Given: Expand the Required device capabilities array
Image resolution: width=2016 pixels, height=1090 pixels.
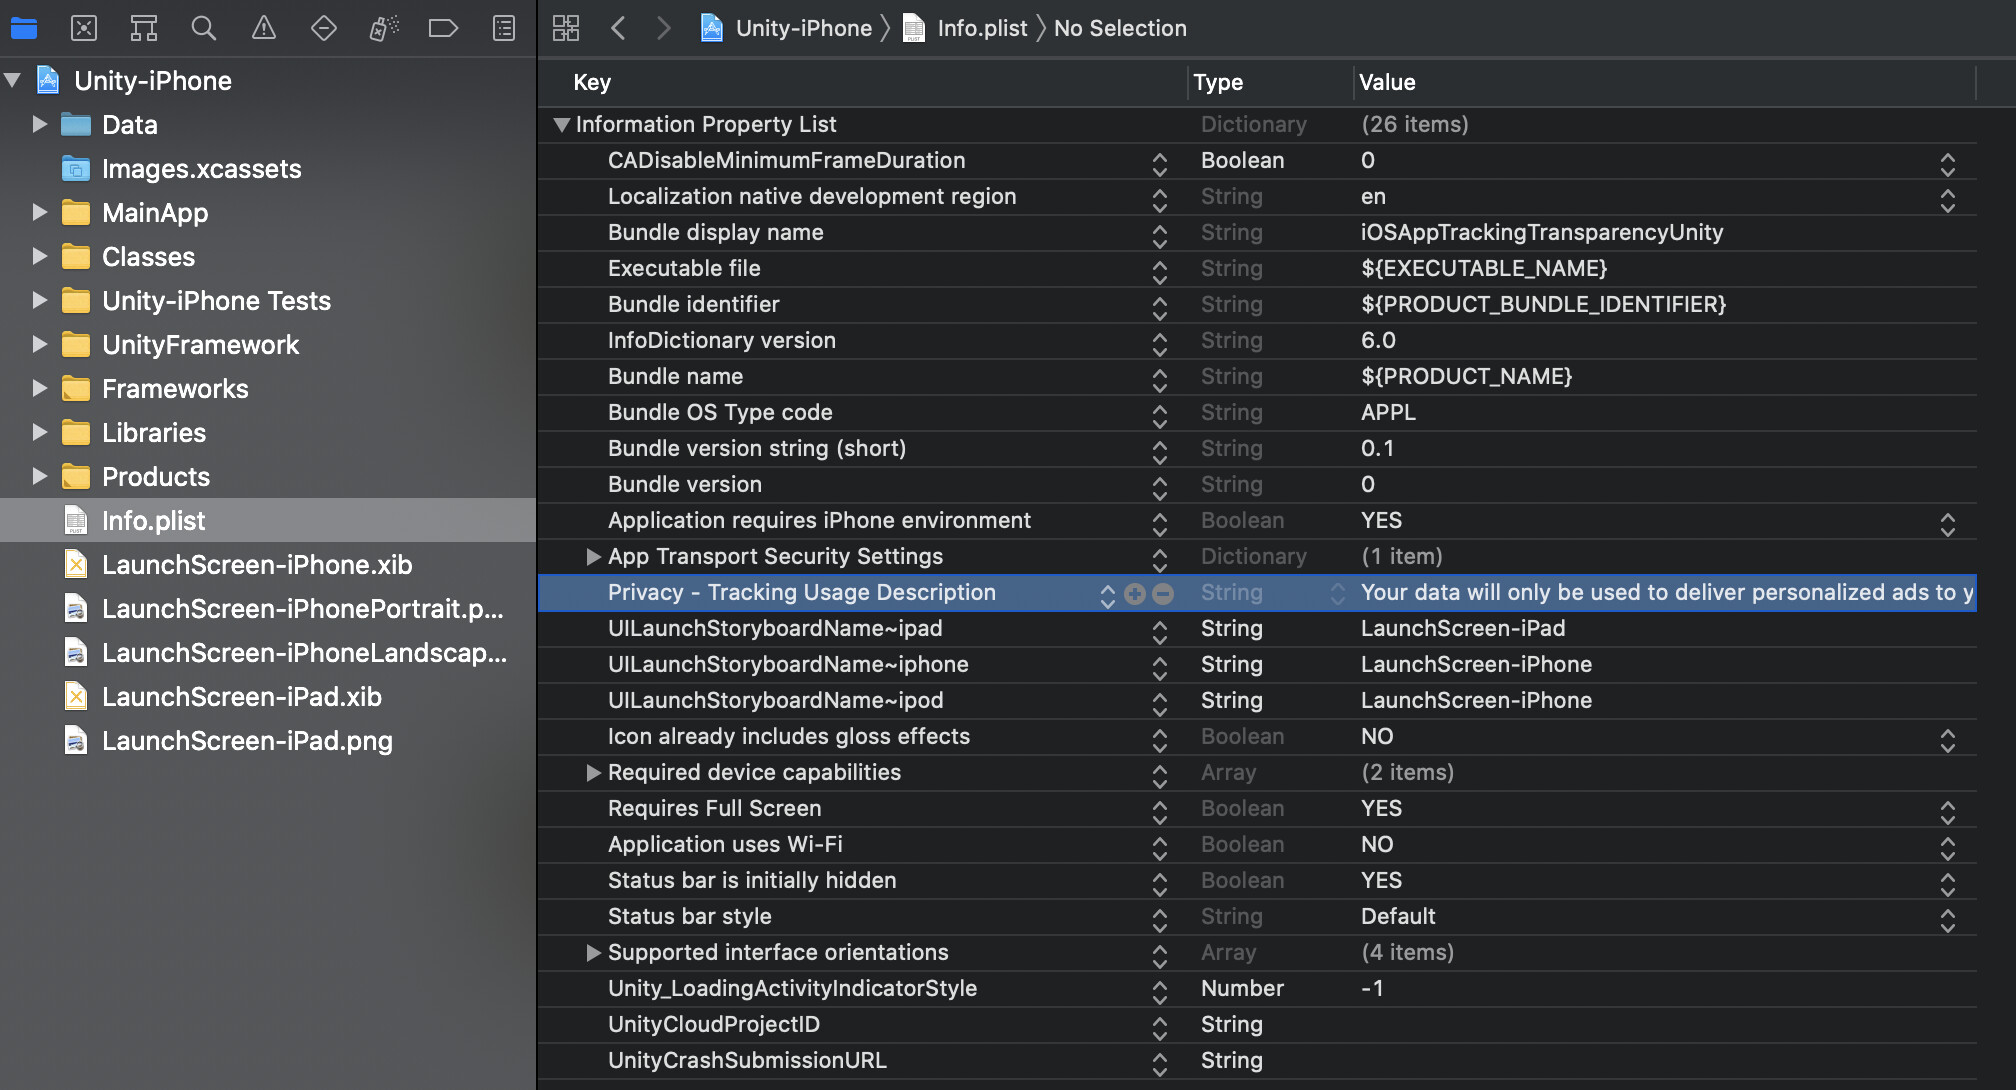Looking at the screenshot, I should [594, 772].
